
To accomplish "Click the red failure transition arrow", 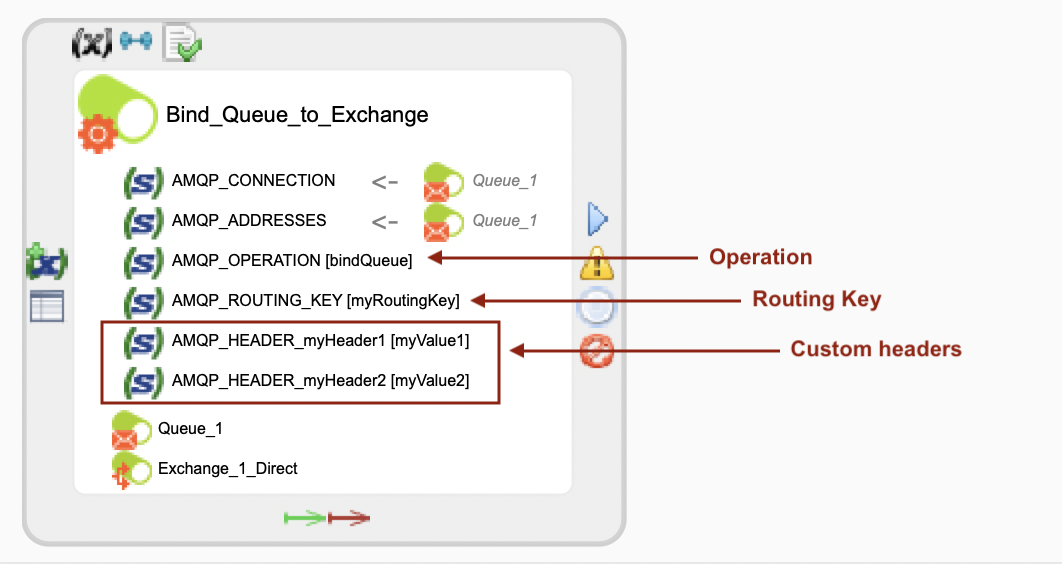I will click(x=349, y=517).
